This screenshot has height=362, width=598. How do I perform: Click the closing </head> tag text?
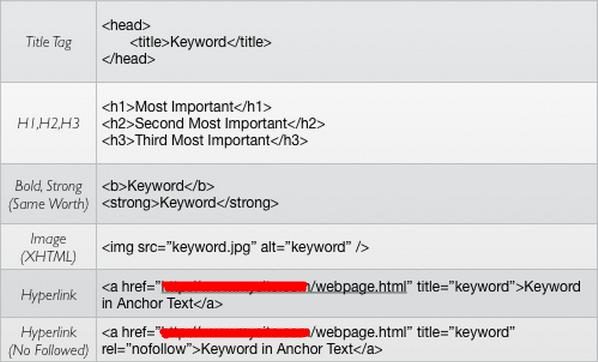point(129,59)
